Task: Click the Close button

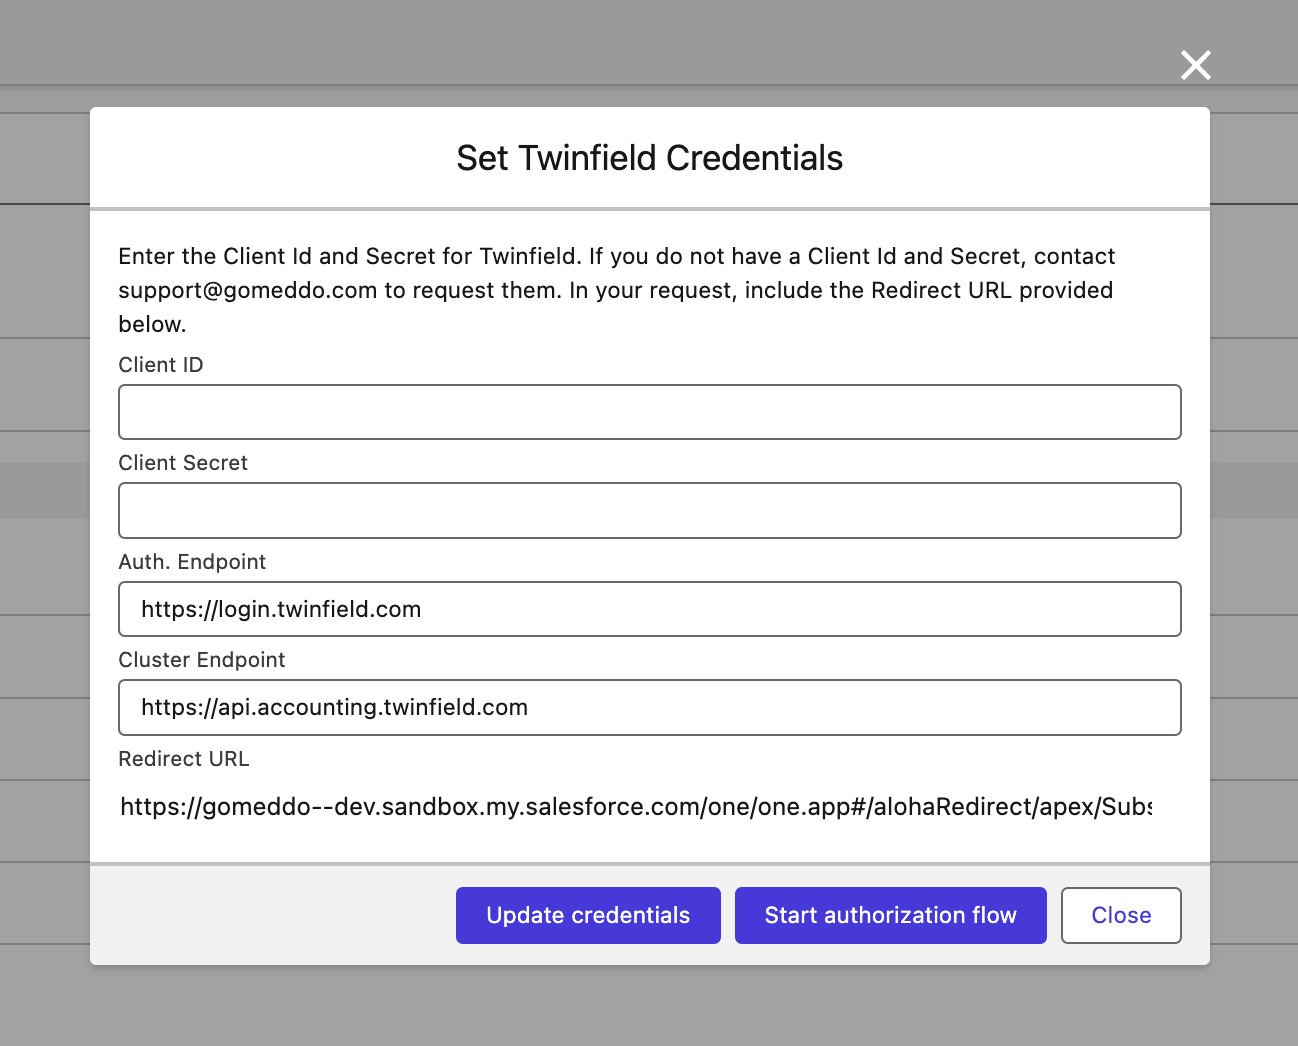Action: click(1120, 915)
